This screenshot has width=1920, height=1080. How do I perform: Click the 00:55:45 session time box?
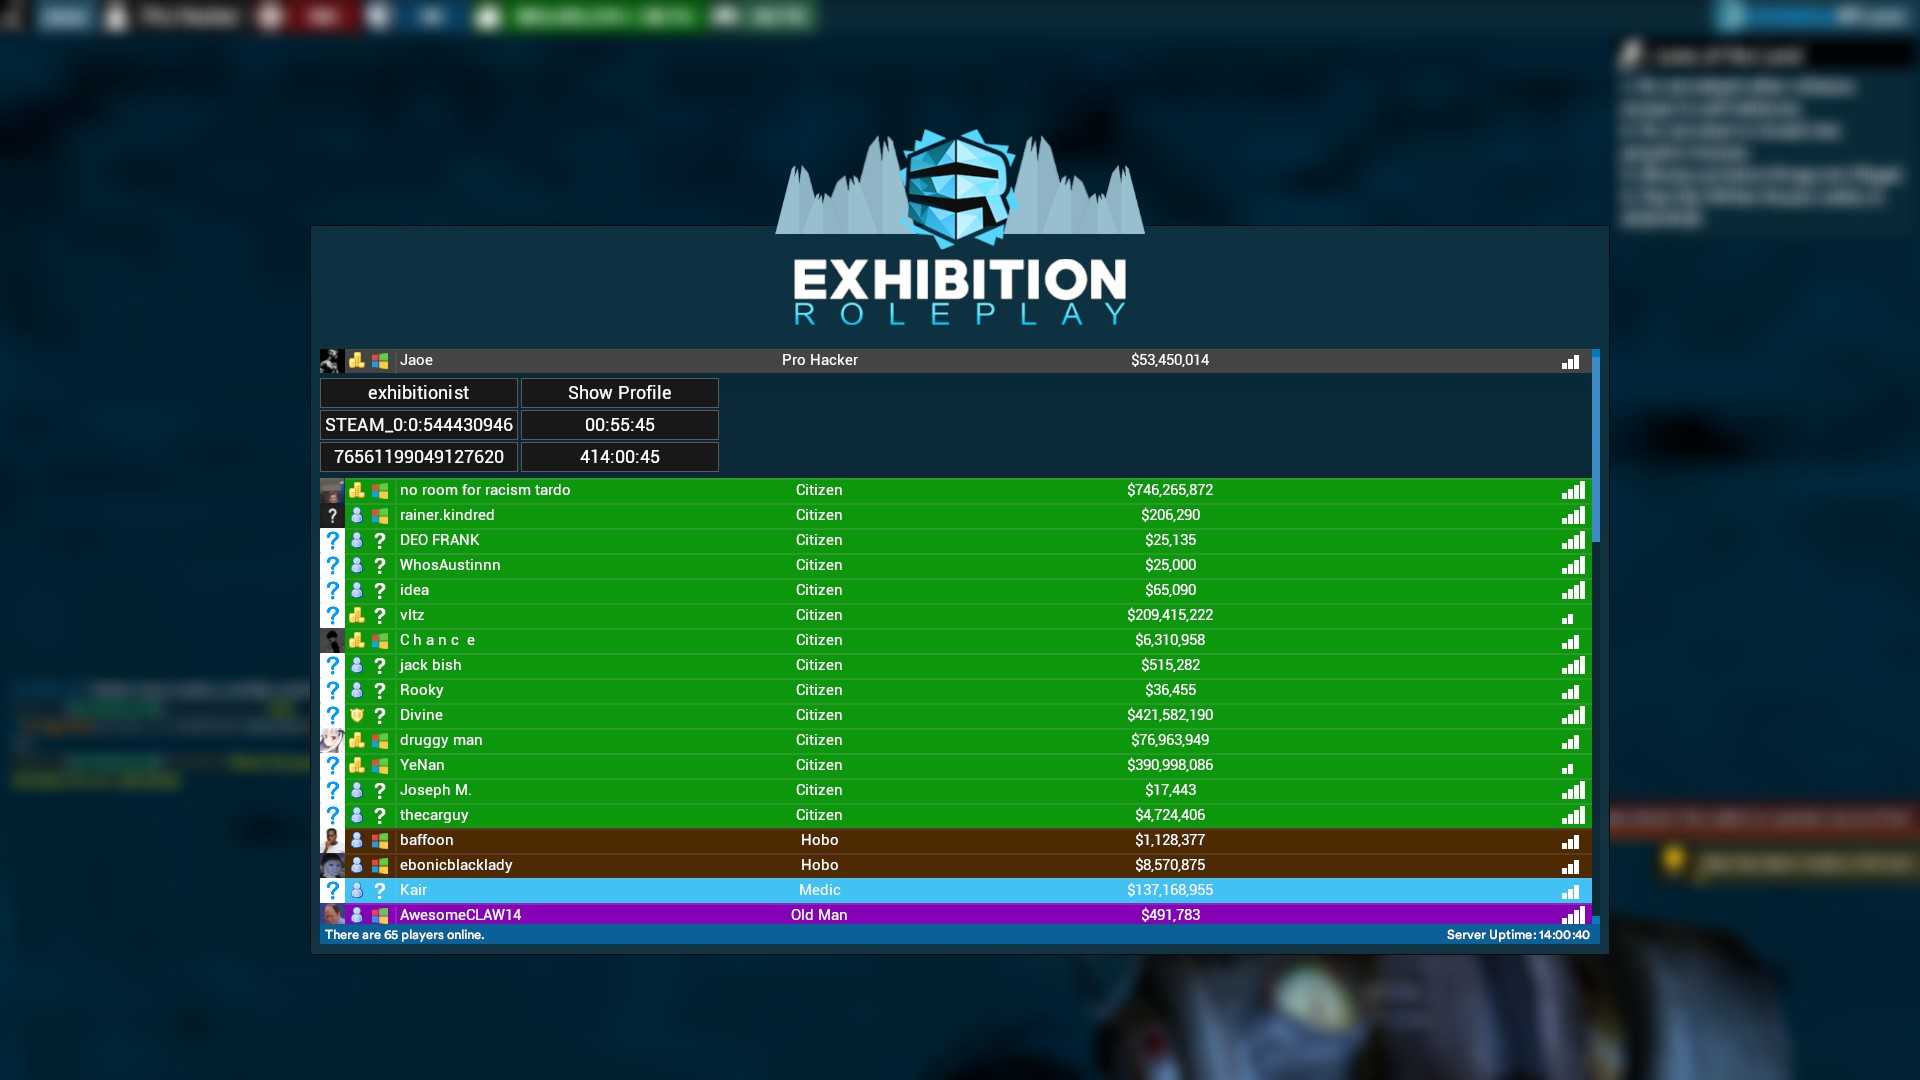click(x=620, y=425)
